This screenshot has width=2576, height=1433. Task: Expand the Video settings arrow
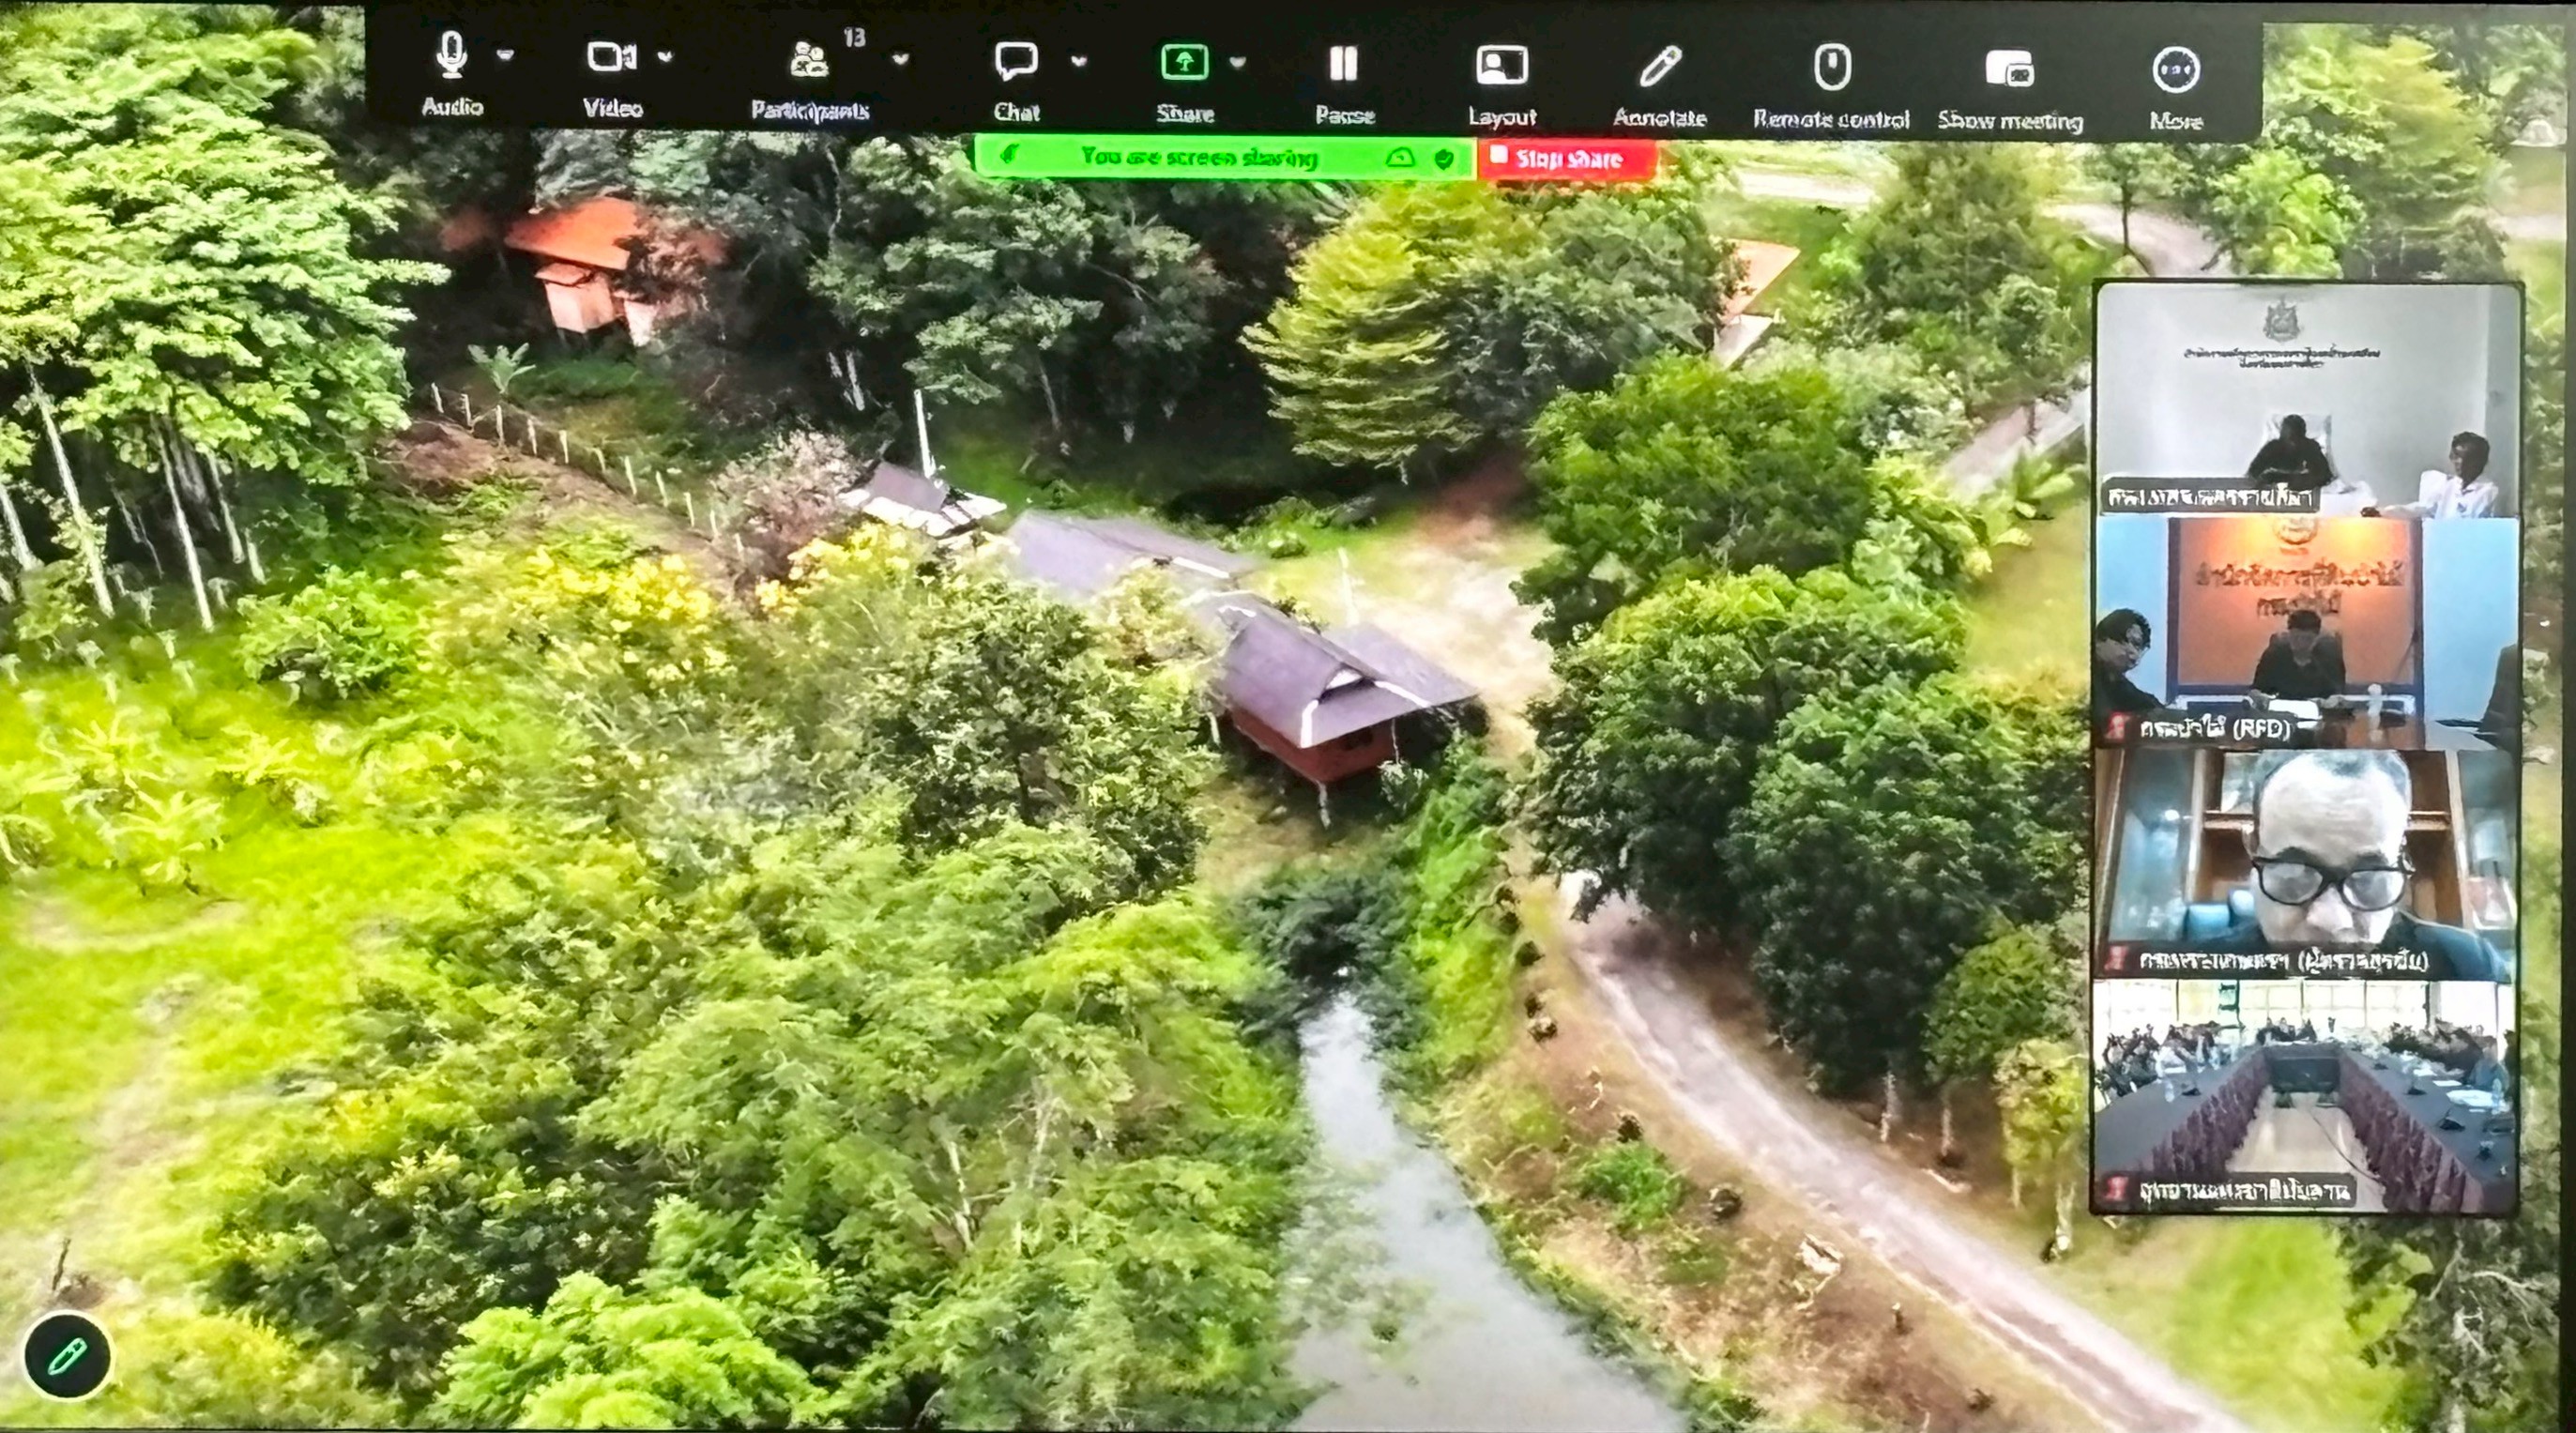click(665, 57)
